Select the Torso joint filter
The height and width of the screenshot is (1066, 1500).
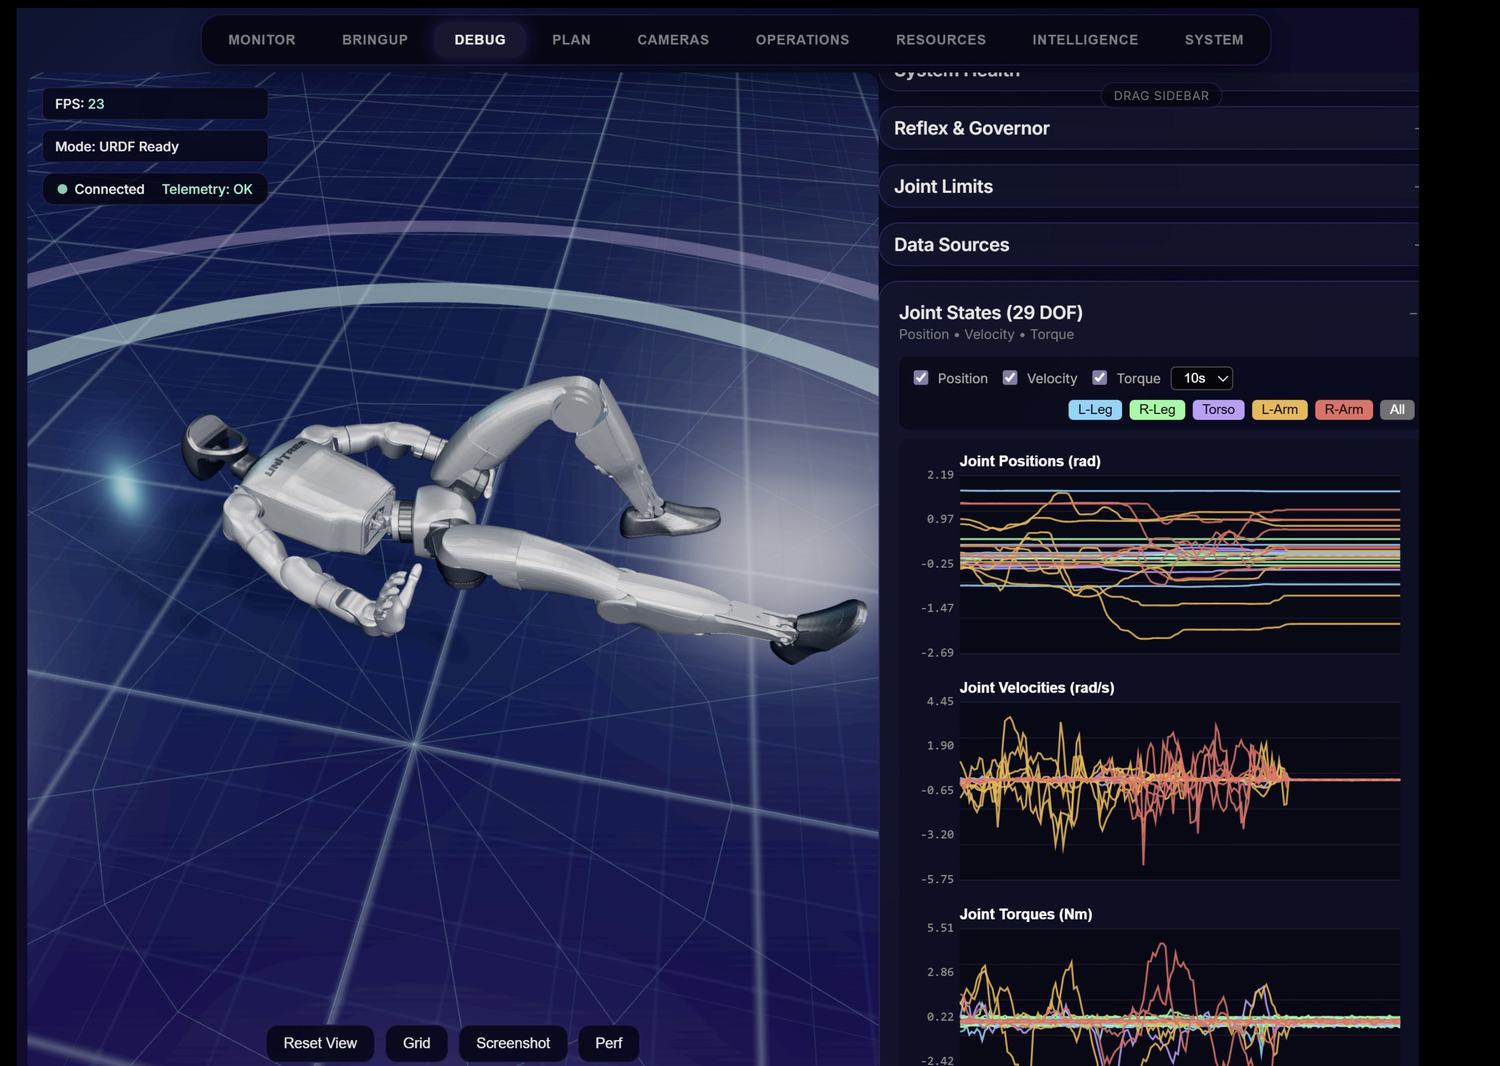click(x=1218, y=410)
